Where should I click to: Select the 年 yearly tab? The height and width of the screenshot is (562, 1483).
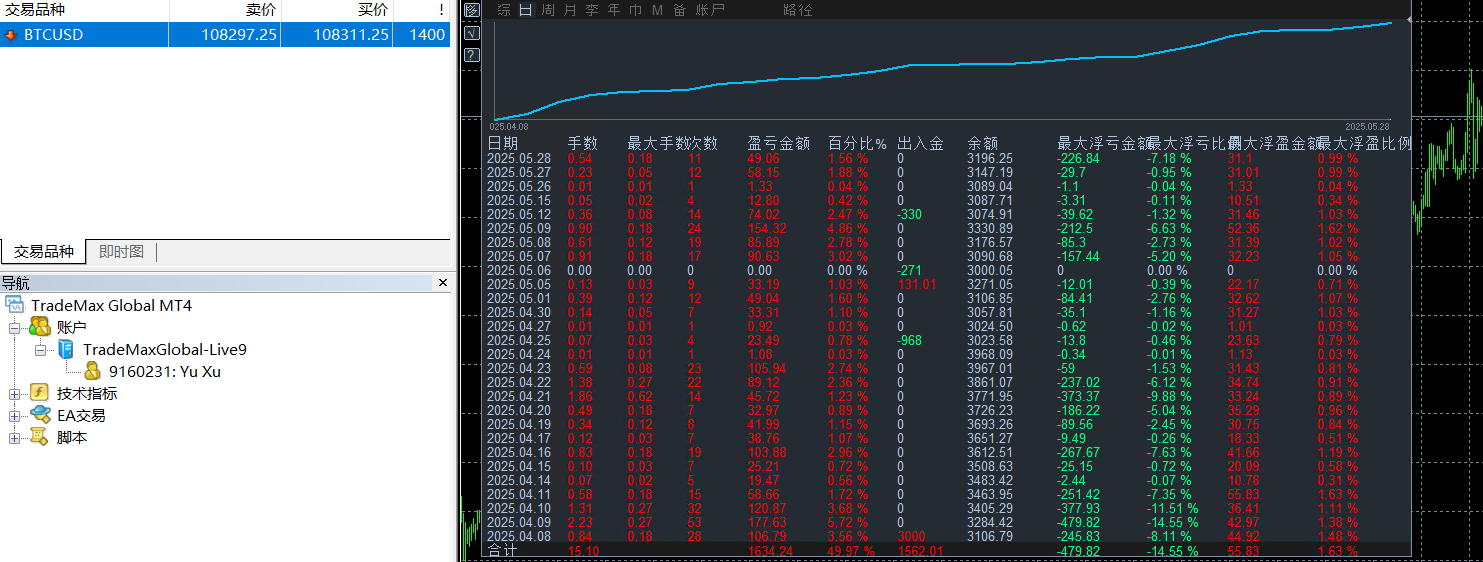[614, 10]
